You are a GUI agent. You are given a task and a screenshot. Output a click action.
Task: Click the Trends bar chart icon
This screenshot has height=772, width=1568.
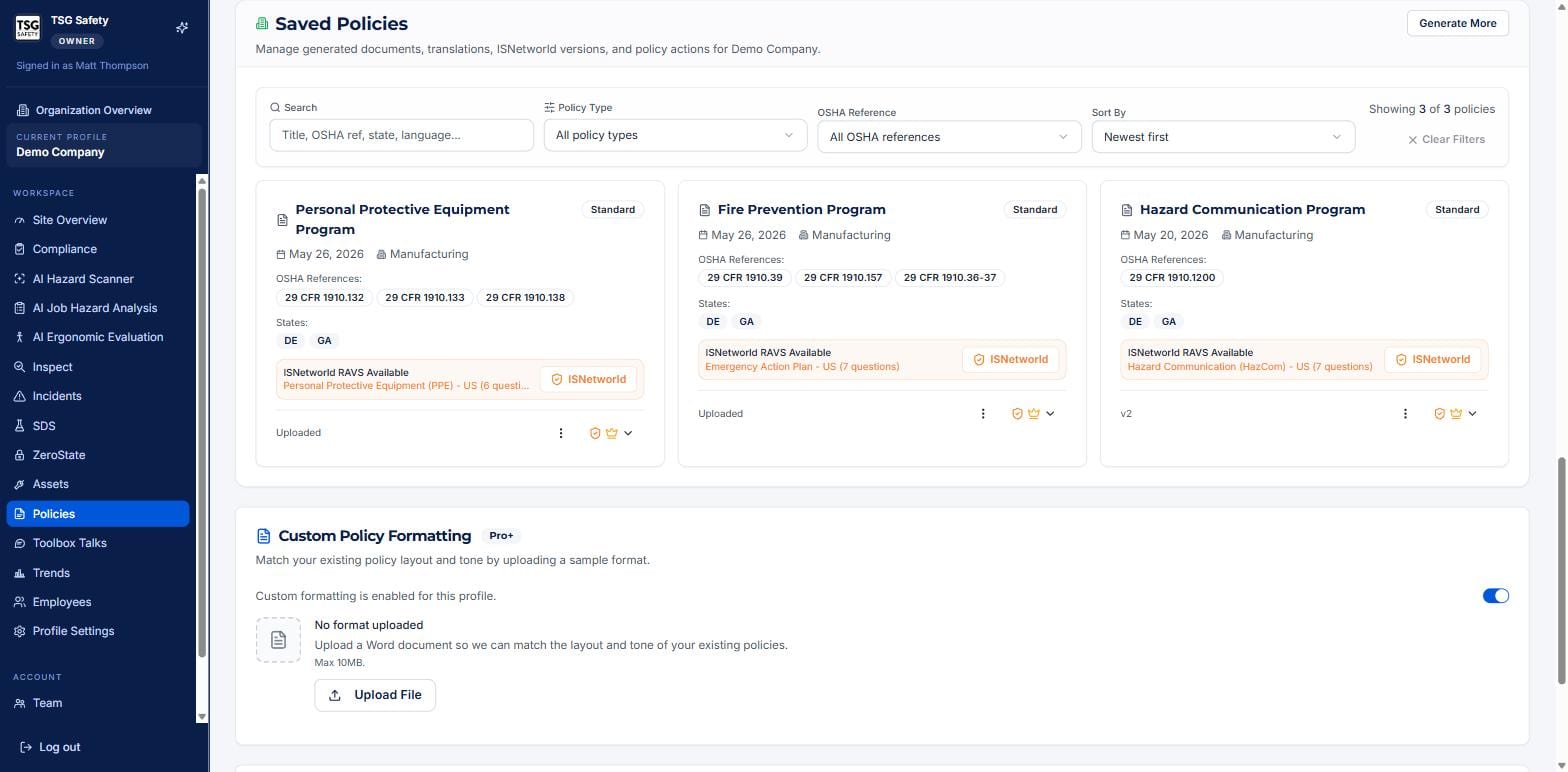(x=19, y=573)
